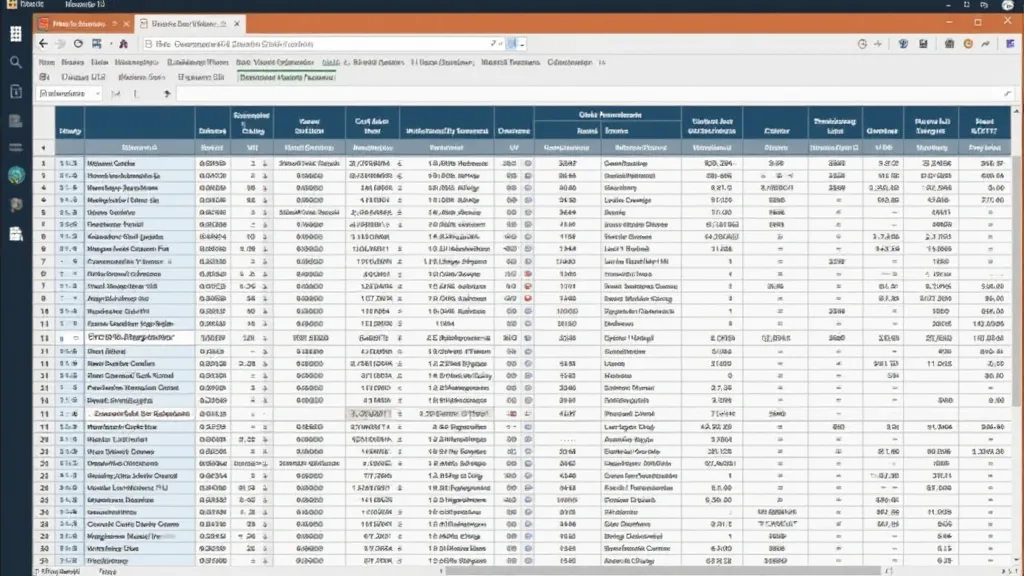Tick the checkbox in the highlighted white table row

(x=76, y=338)
